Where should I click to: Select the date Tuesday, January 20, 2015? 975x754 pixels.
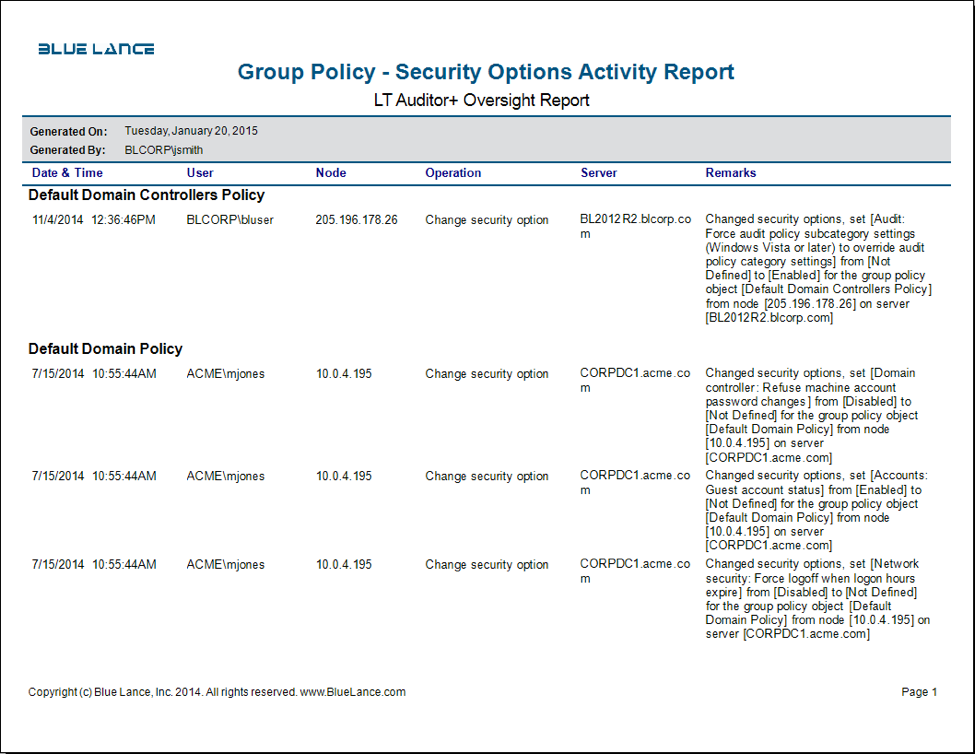tap(191, 131)
